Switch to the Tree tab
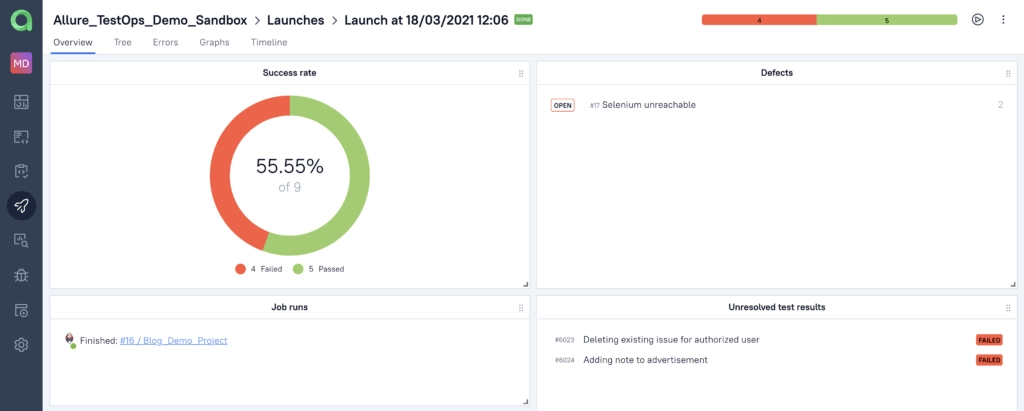1024x411 pixels. pyautogui.click(x=123, y=43)
